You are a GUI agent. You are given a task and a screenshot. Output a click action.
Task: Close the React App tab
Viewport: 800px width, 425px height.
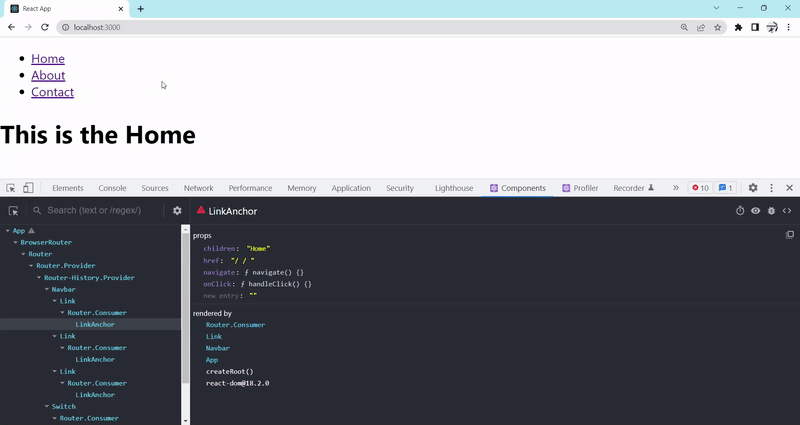pyautogui.click(x=121, y=9)
